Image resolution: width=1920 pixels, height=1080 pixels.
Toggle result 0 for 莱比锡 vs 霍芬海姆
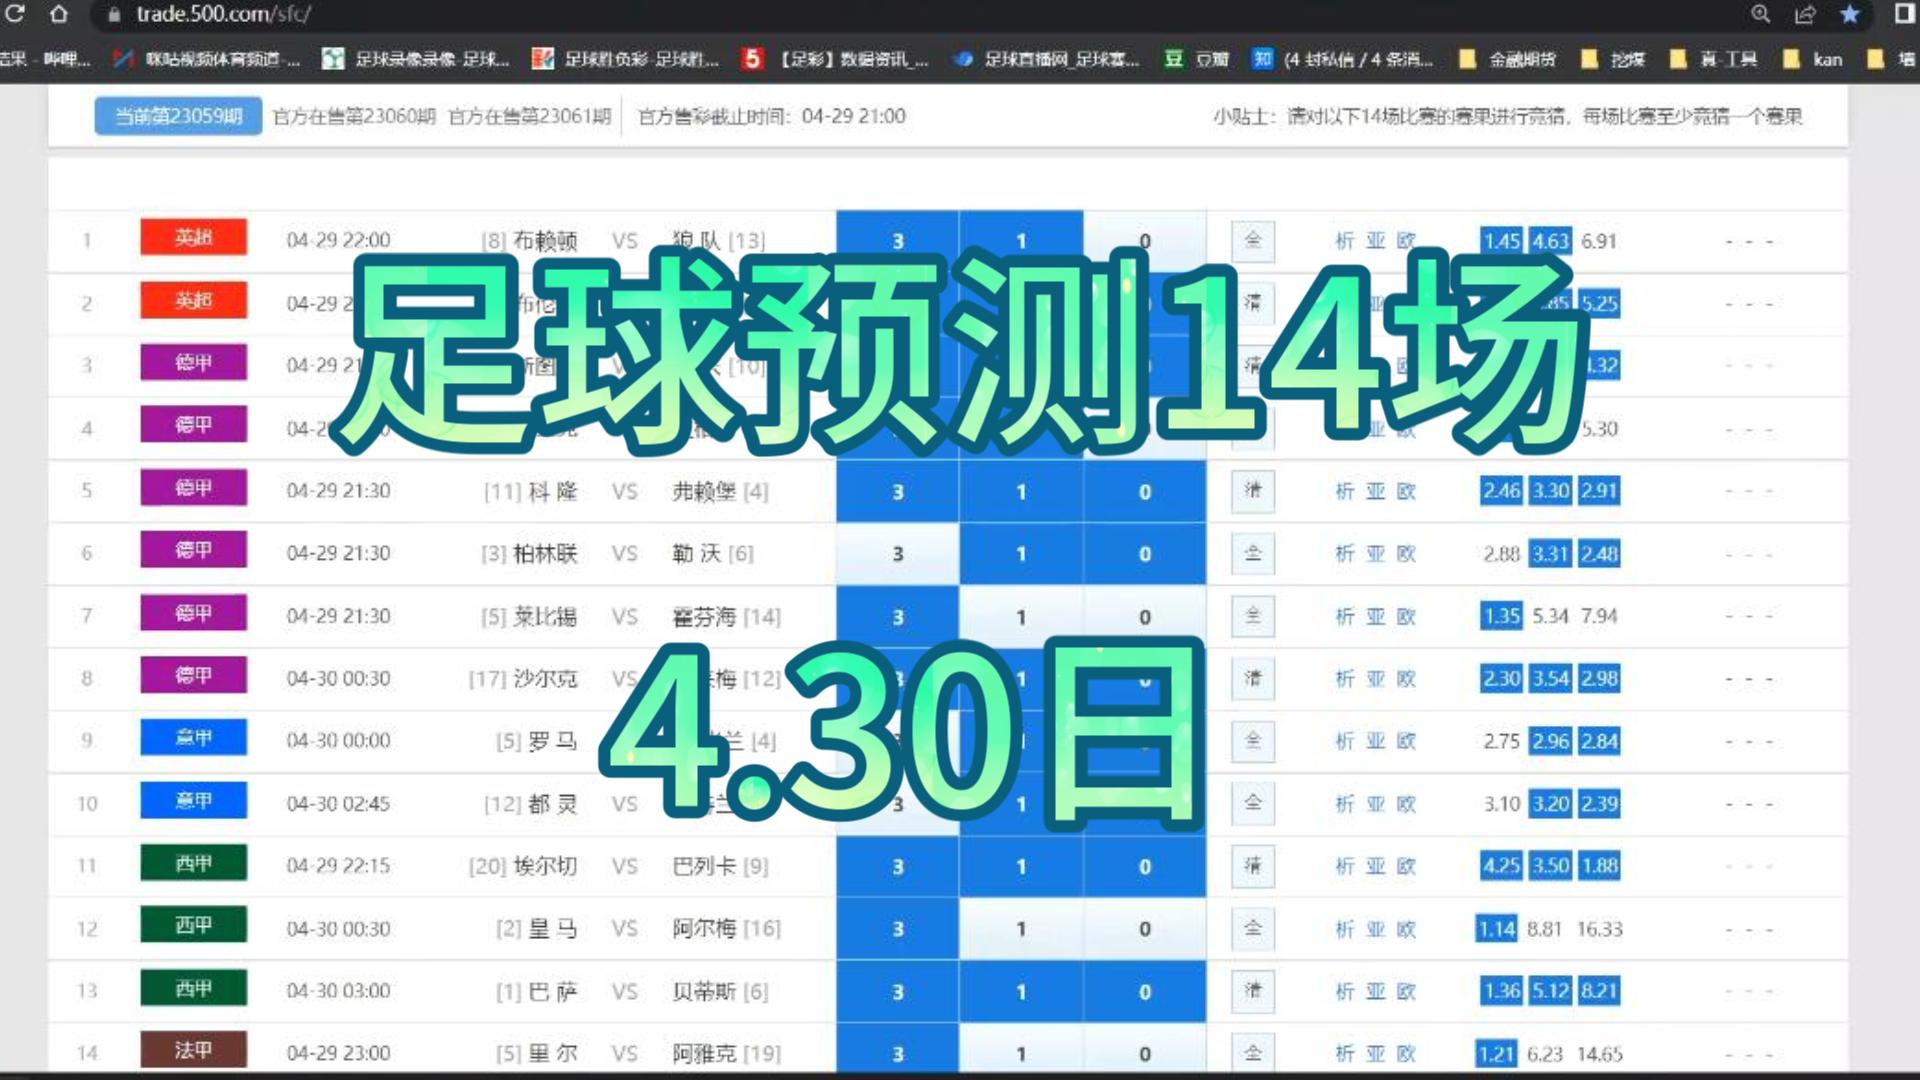tap(1145, 617)
